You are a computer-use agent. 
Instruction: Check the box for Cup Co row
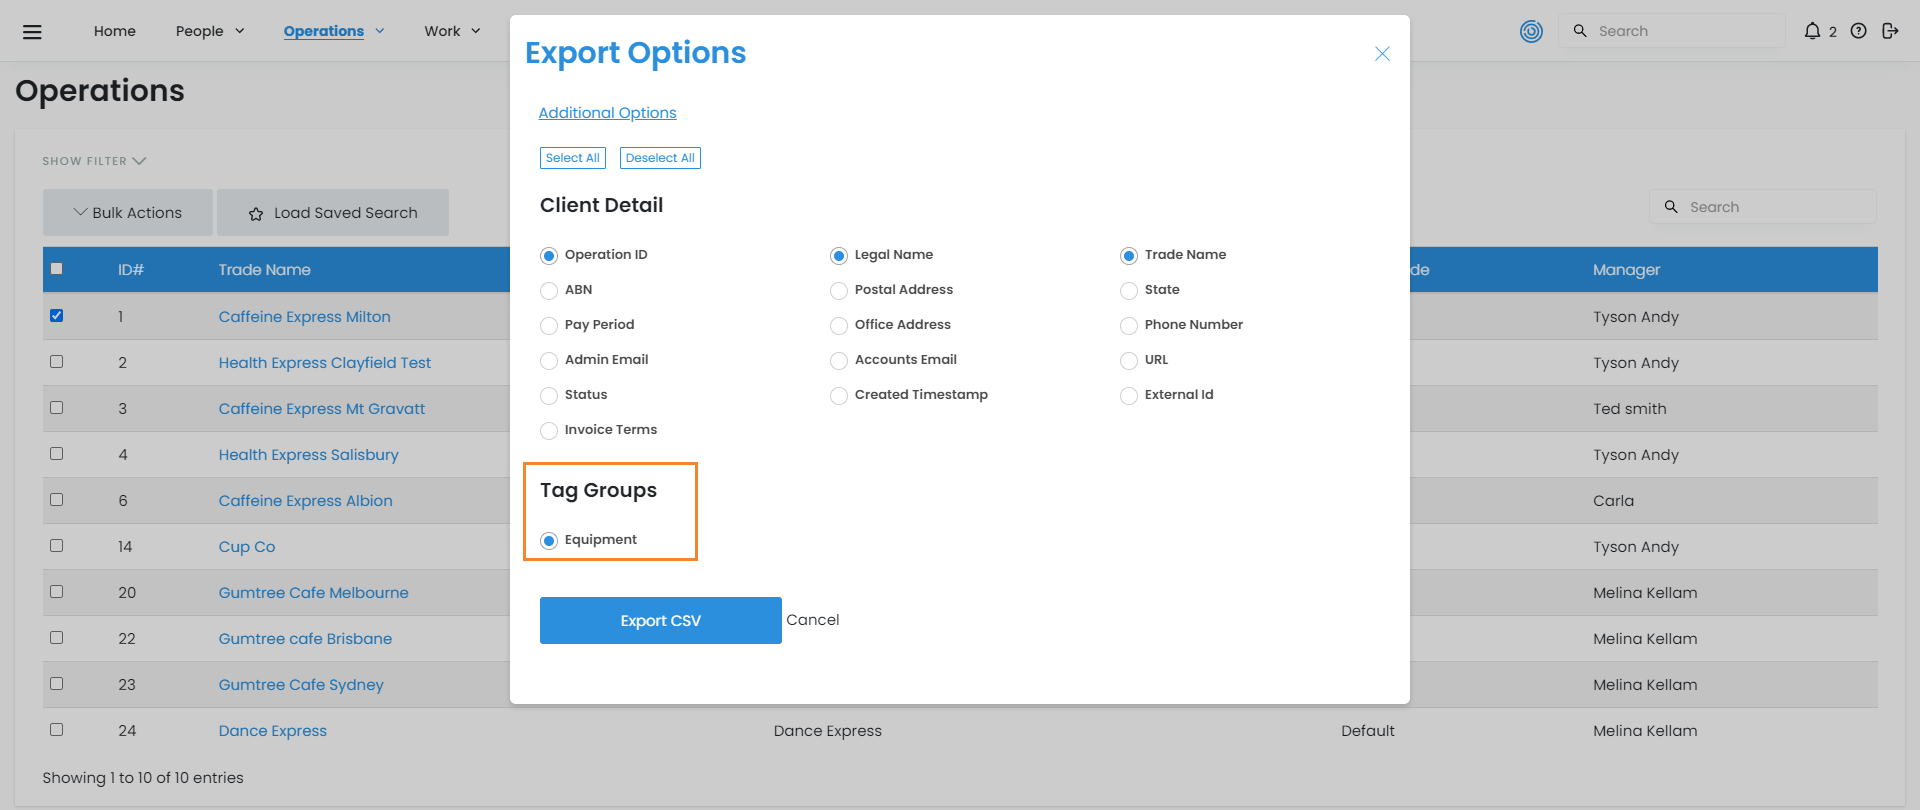(x=57, y=546)
